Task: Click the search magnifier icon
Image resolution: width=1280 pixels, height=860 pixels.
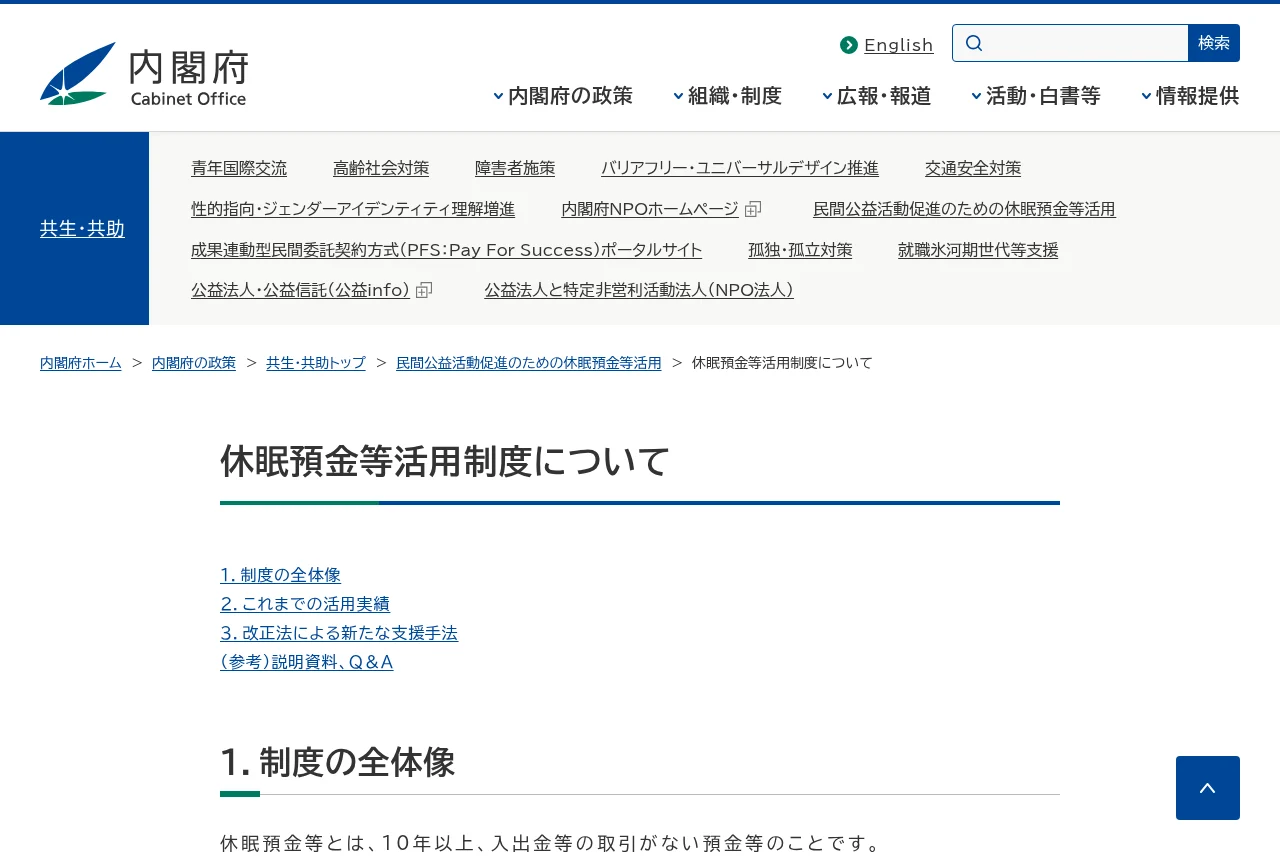Action: 974,43
